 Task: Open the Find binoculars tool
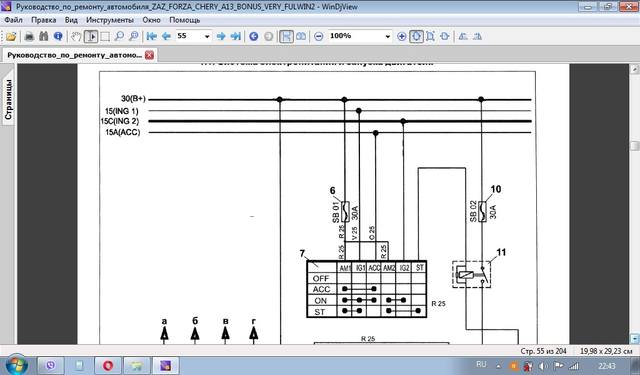pos(44,37)
